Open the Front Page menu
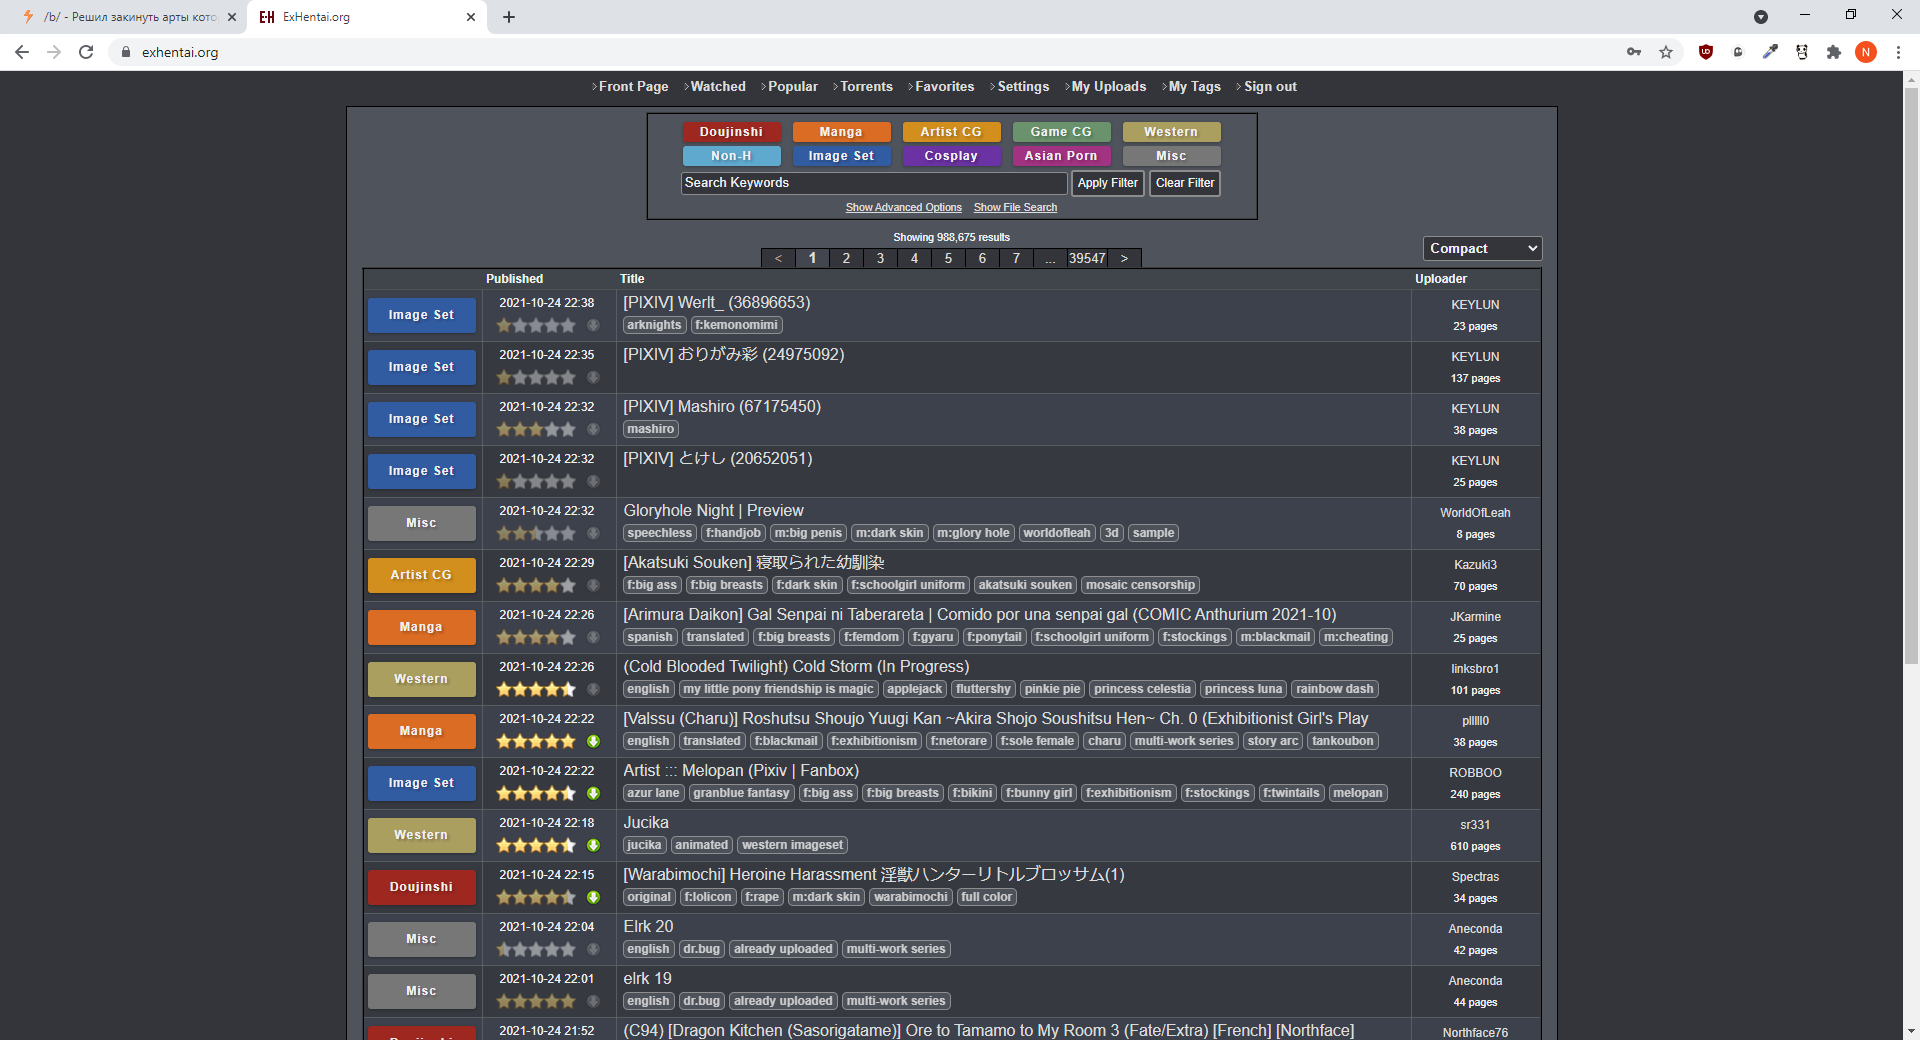The image size is (1920, 1040). (633, 87)
